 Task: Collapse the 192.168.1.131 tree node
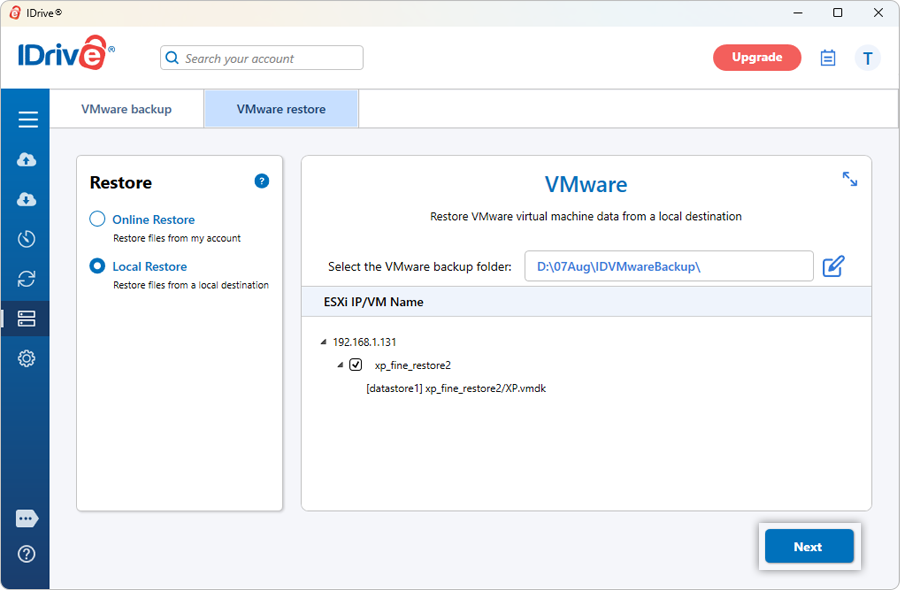(x=323, y=342)
